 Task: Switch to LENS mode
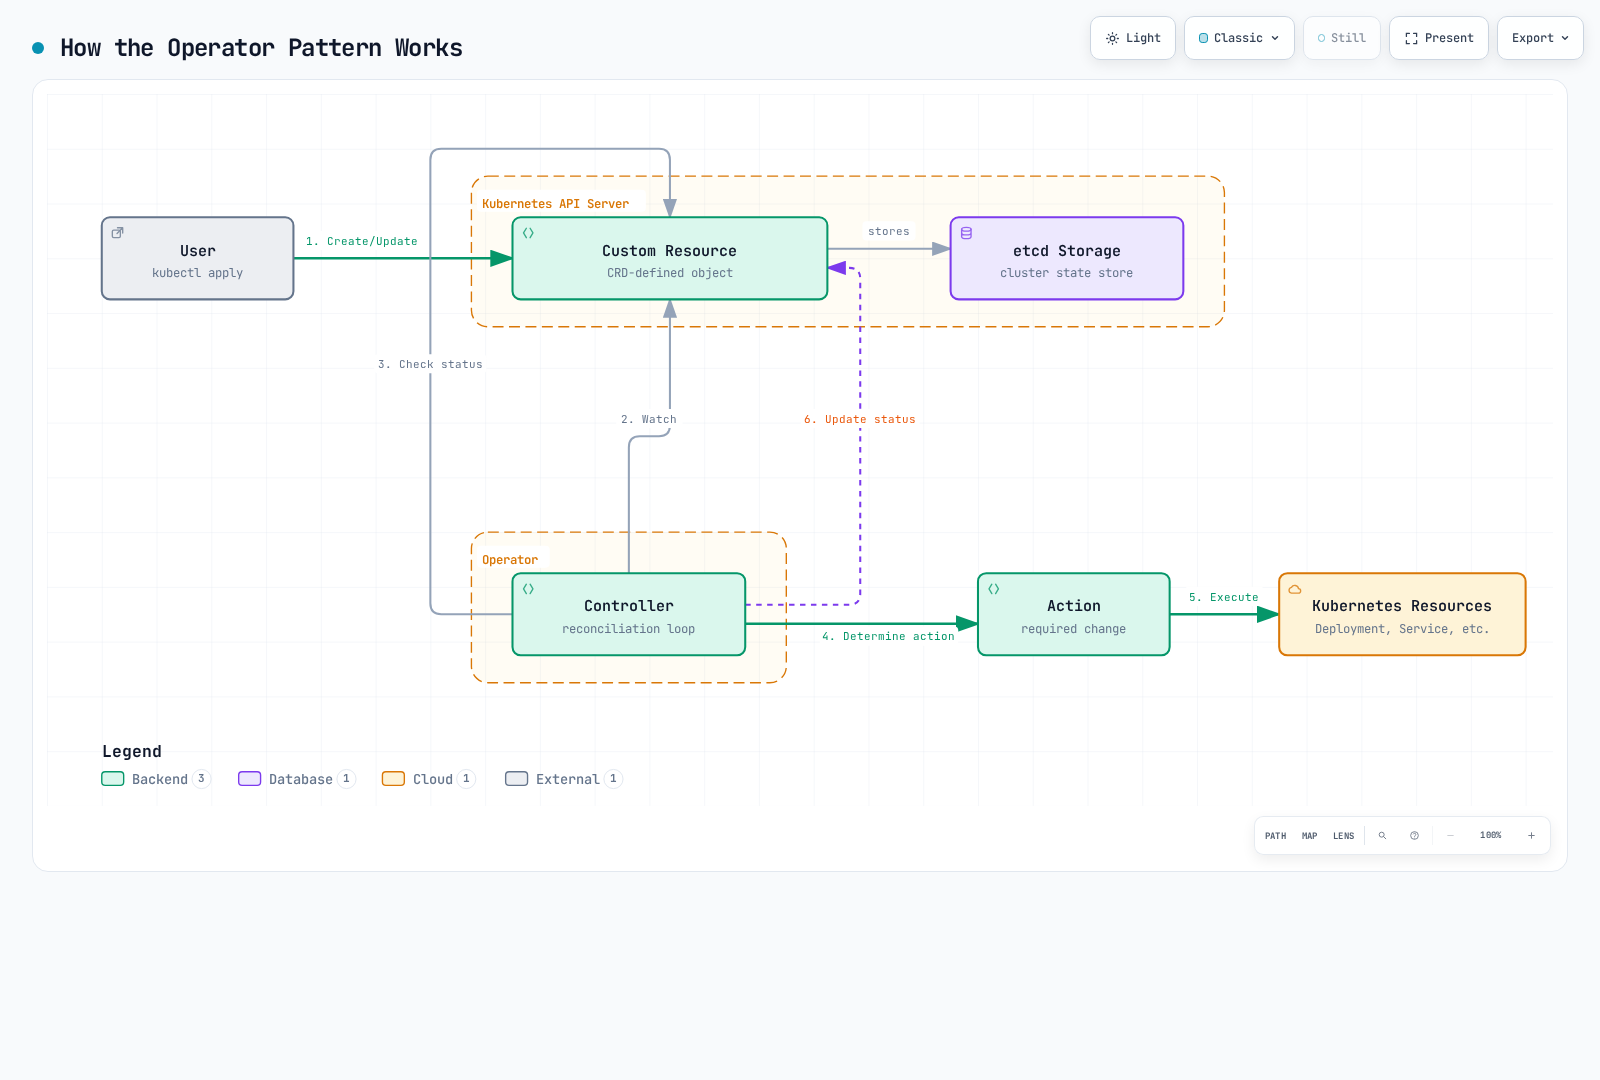click(x=1343, y=836)
